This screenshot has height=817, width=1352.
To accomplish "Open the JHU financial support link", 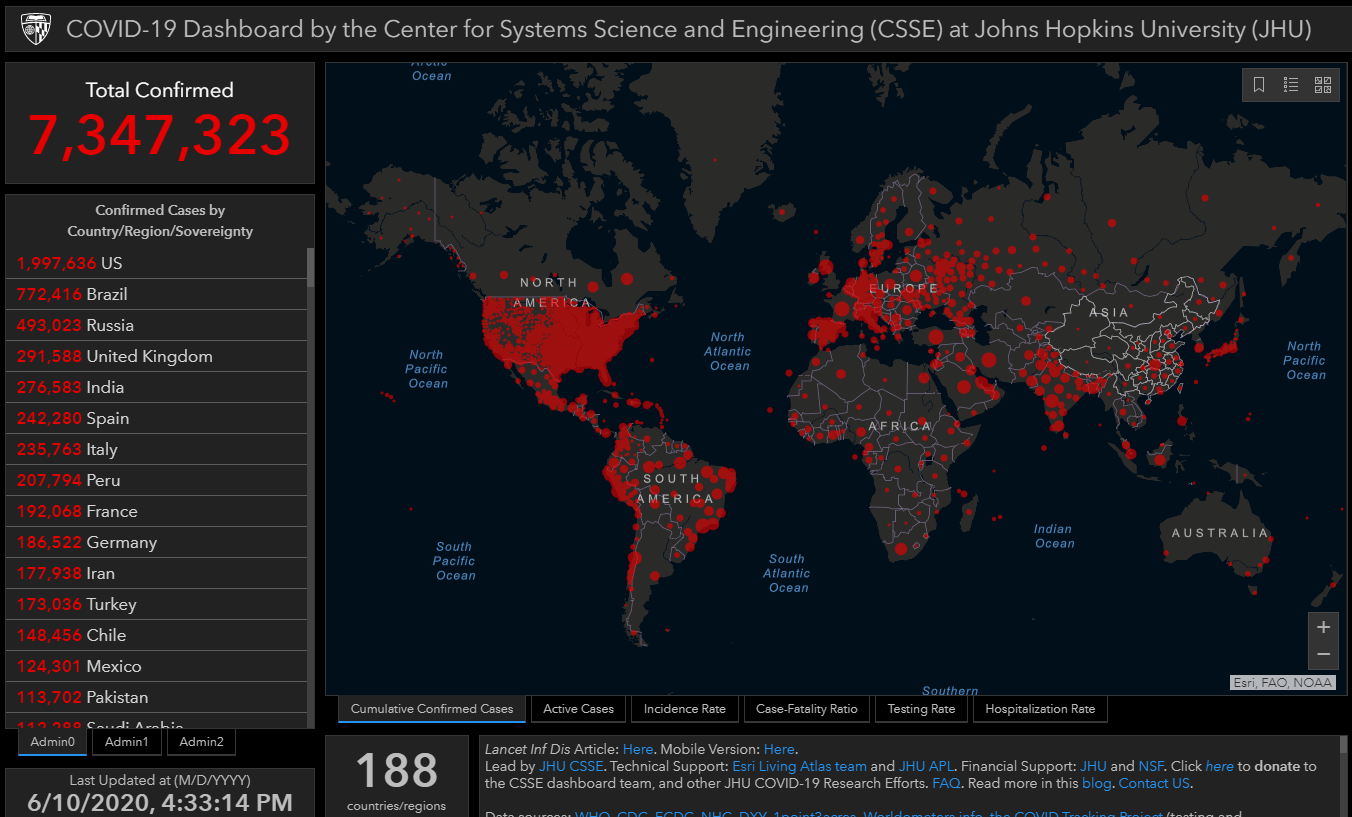I will [1093, 767].
